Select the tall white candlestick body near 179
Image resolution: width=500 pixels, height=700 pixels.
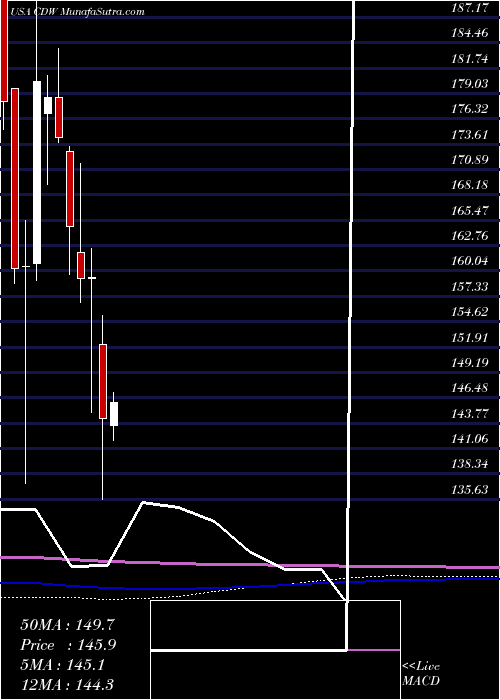[37, 172]
